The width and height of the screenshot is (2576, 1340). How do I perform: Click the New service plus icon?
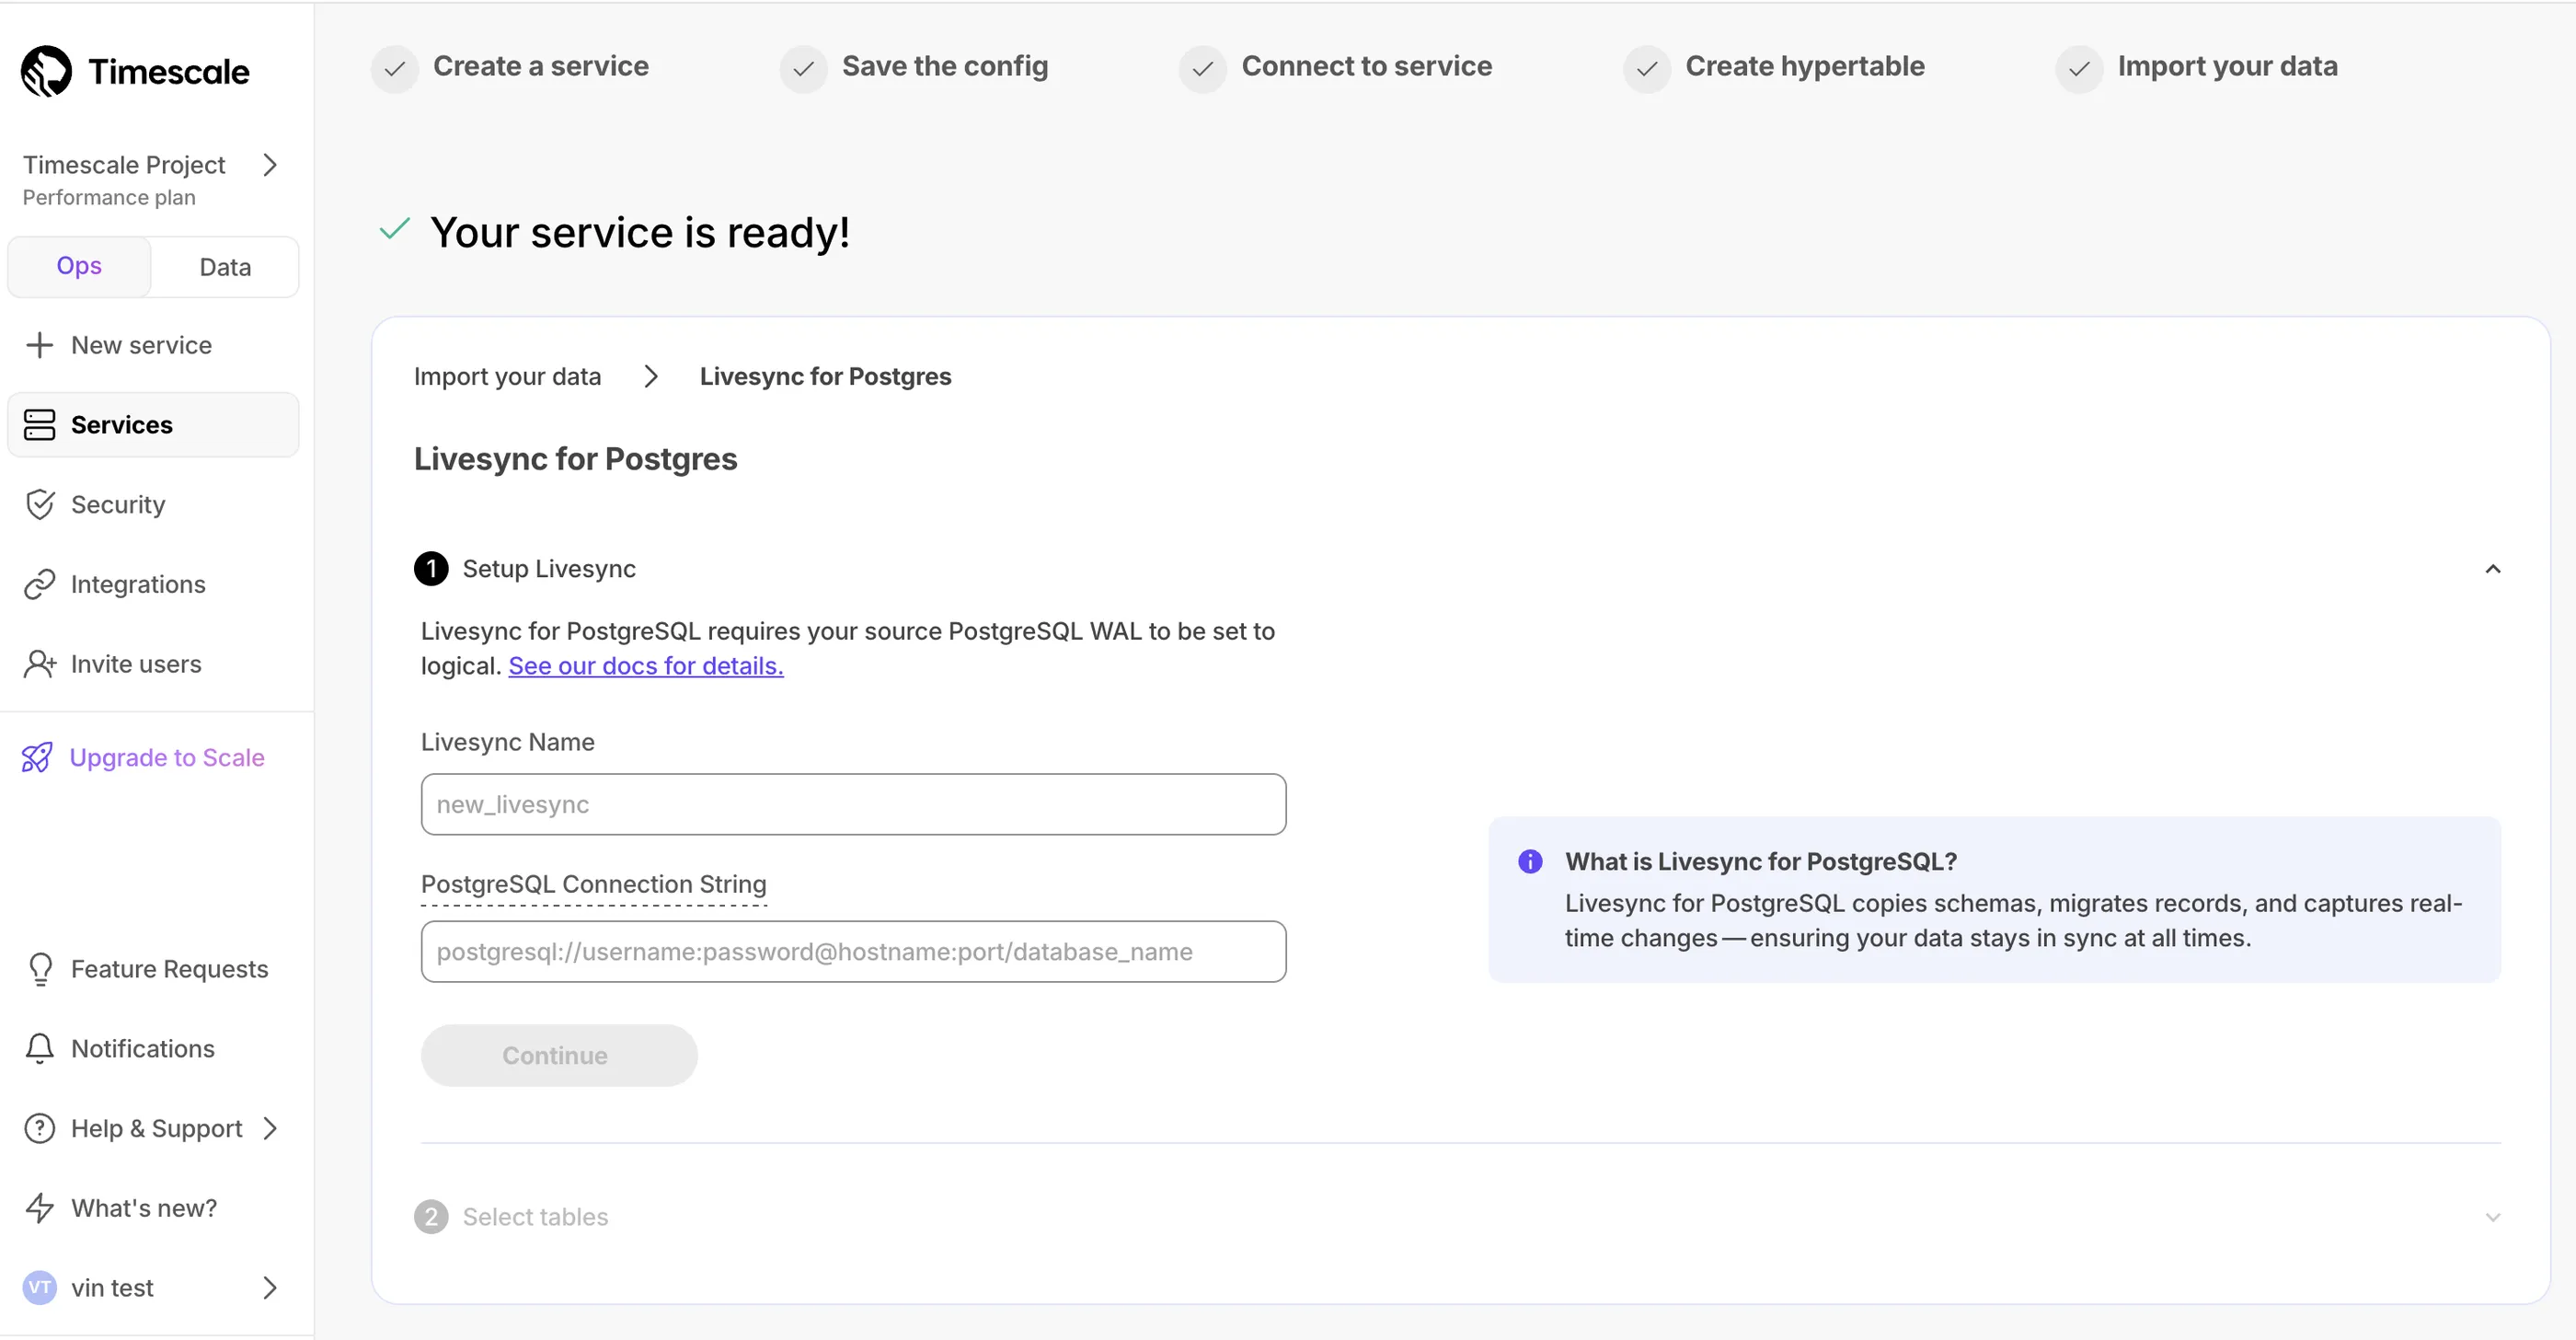(39, 345)
